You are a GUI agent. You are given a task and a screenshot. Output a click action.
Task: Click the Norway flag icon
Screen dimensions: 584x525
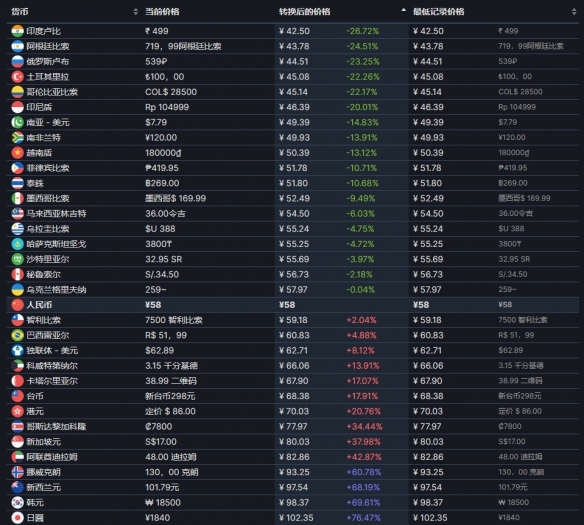pyautogui.click(x=18, y=472)
